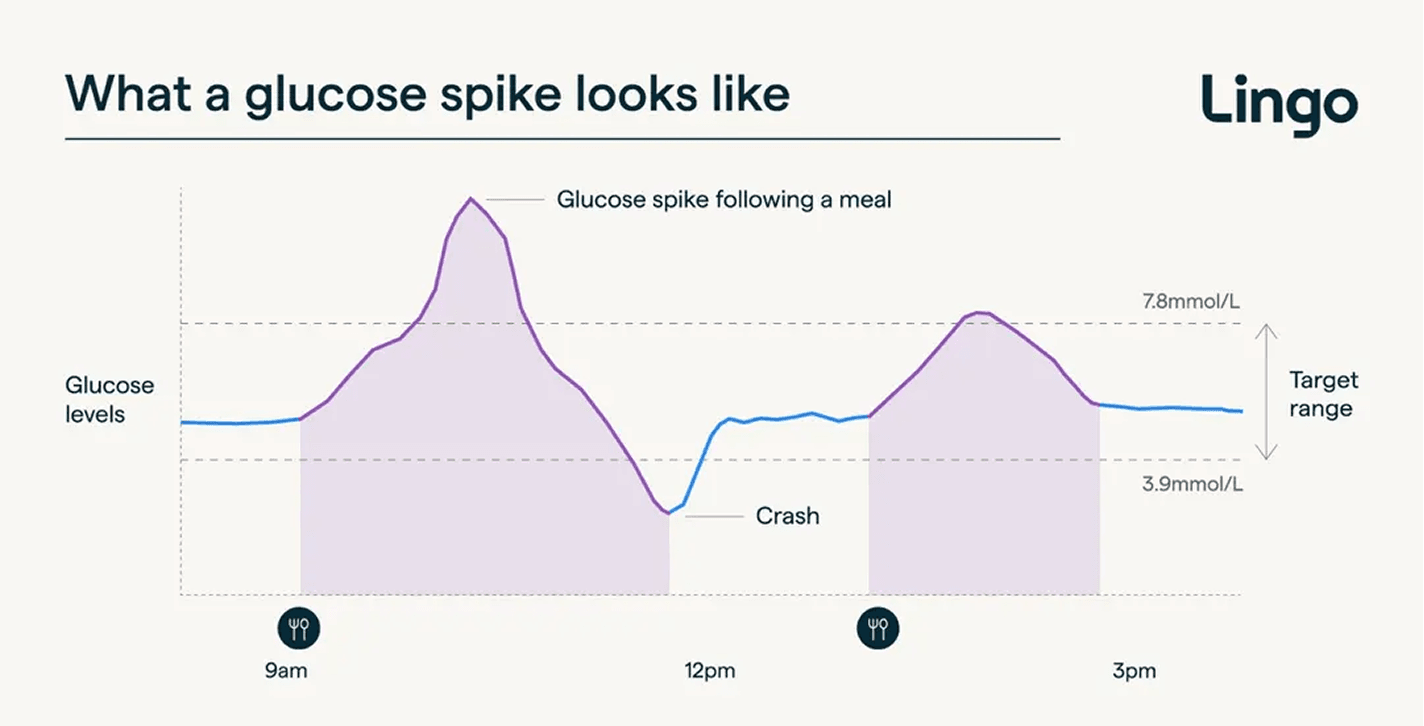
Task: Click the 12pm time label
Action: (x=710, y=671)
